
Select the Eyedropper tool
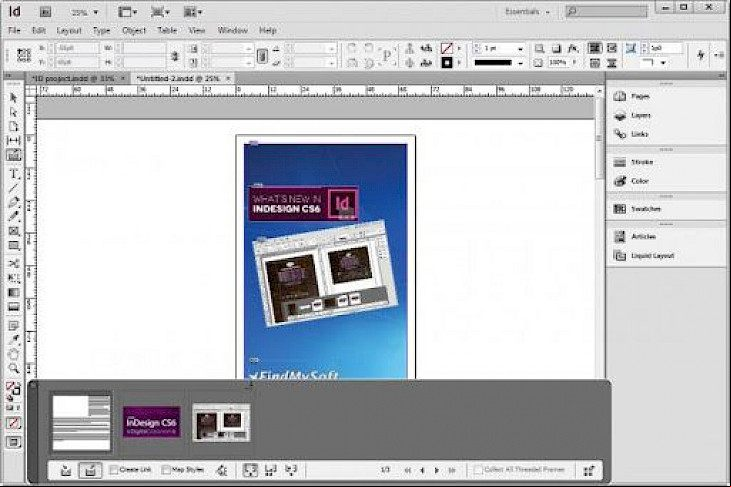14,340
